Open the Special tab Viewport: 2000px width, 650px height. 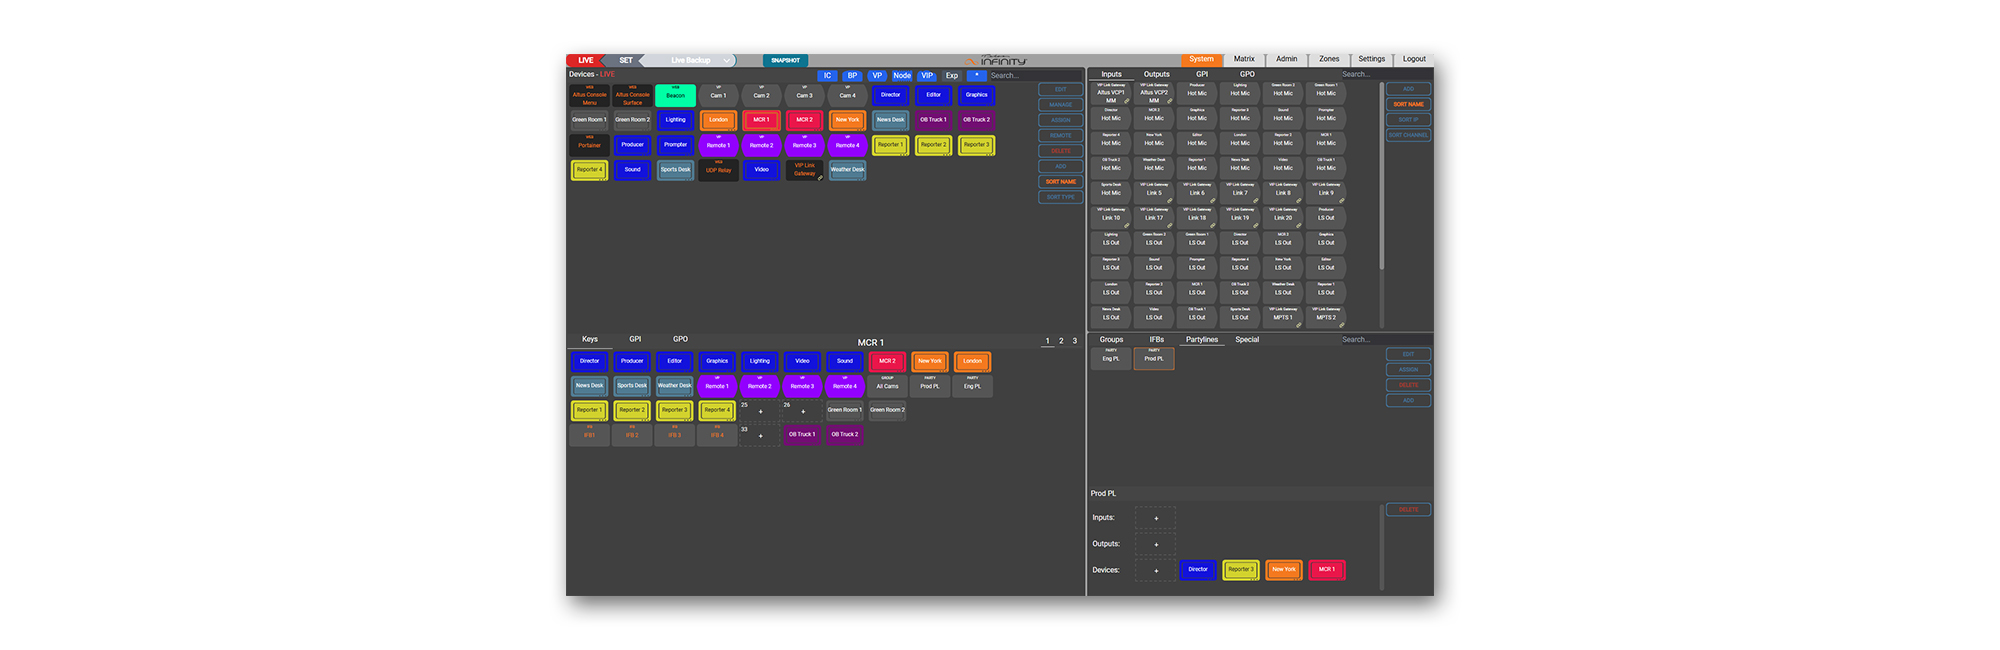coord(1247,340)
